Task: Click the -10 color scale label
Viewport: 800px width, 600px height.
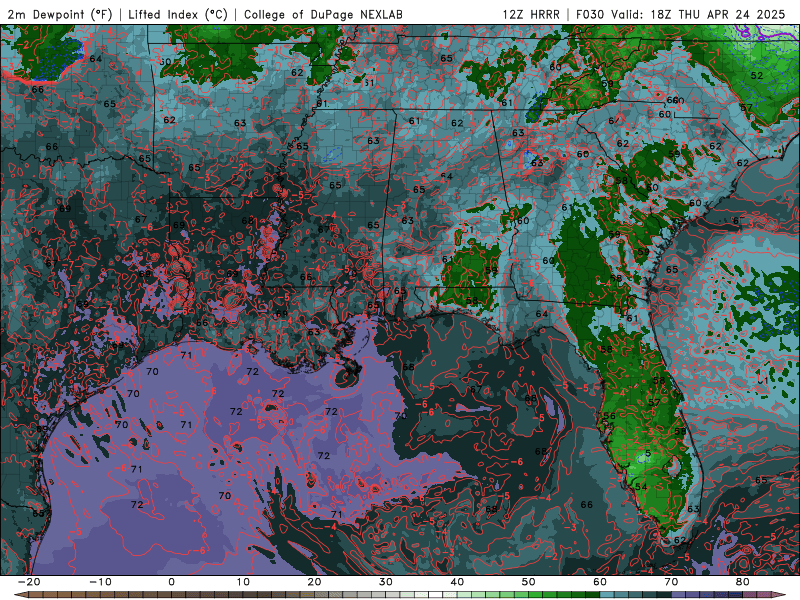Action: [x=100, y=582]
